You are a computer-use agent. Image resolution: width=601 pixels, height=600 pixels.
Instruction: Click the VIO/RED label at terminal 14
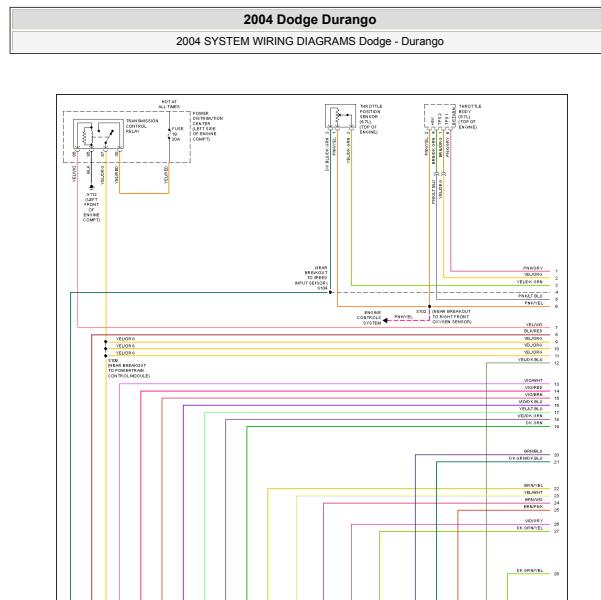(x=533, y=388)
